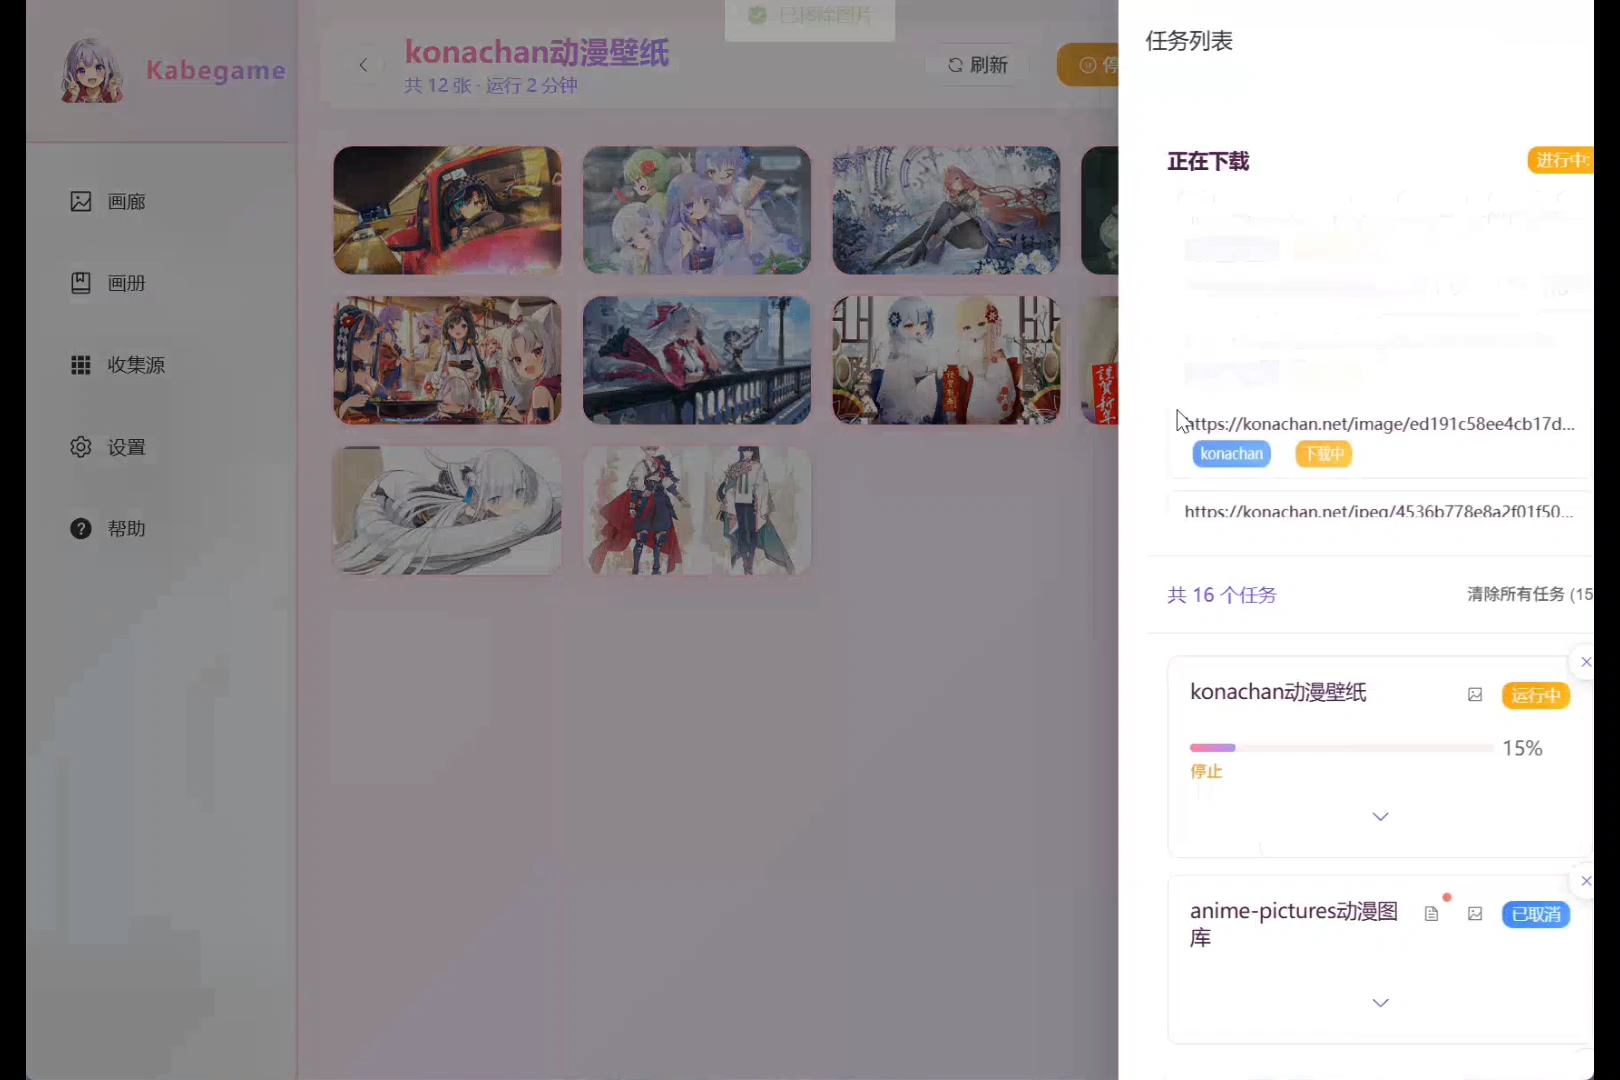The image size is (1620, 1080).
Task: Open the pink-haired girl with clock thumbnail
Action: click(x=946, y=210)
